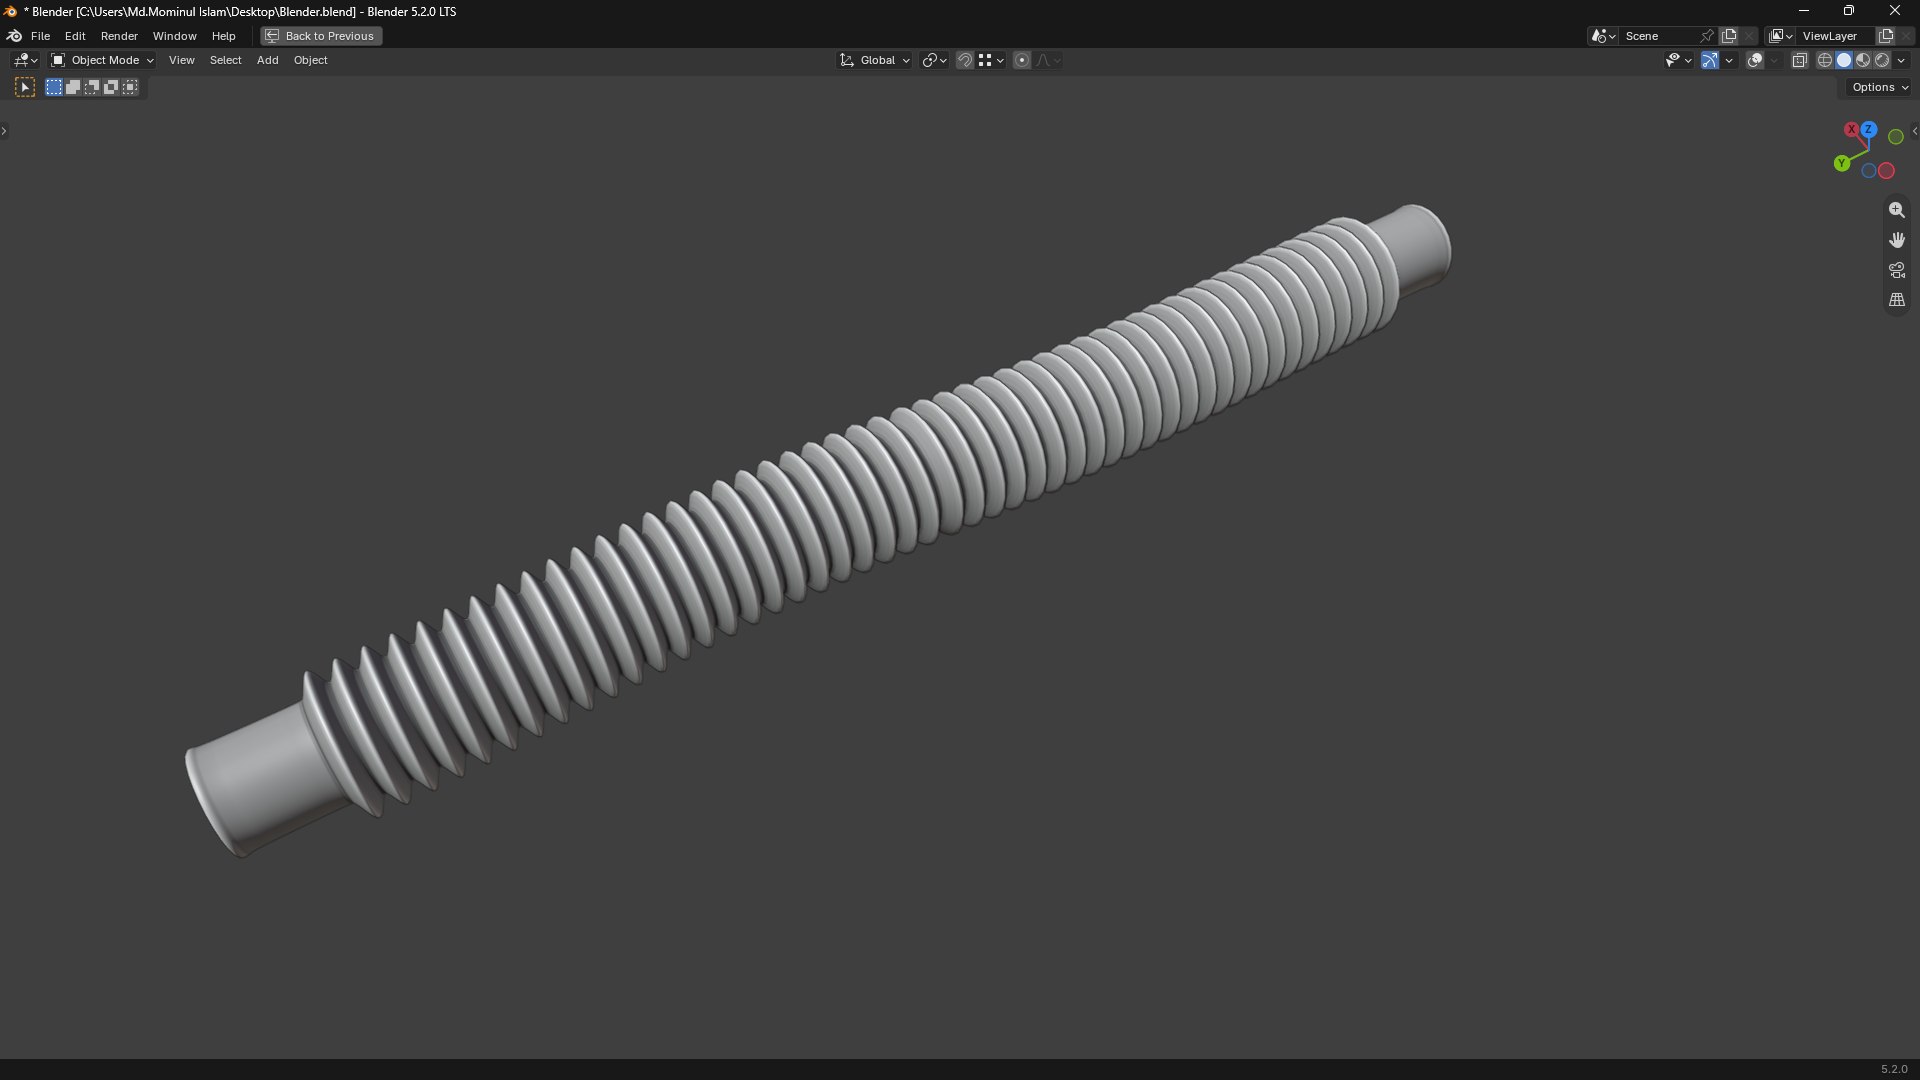Toggle the camera view icon
This screenshot has width=1920, height=1080.
tap(1896, 270)
